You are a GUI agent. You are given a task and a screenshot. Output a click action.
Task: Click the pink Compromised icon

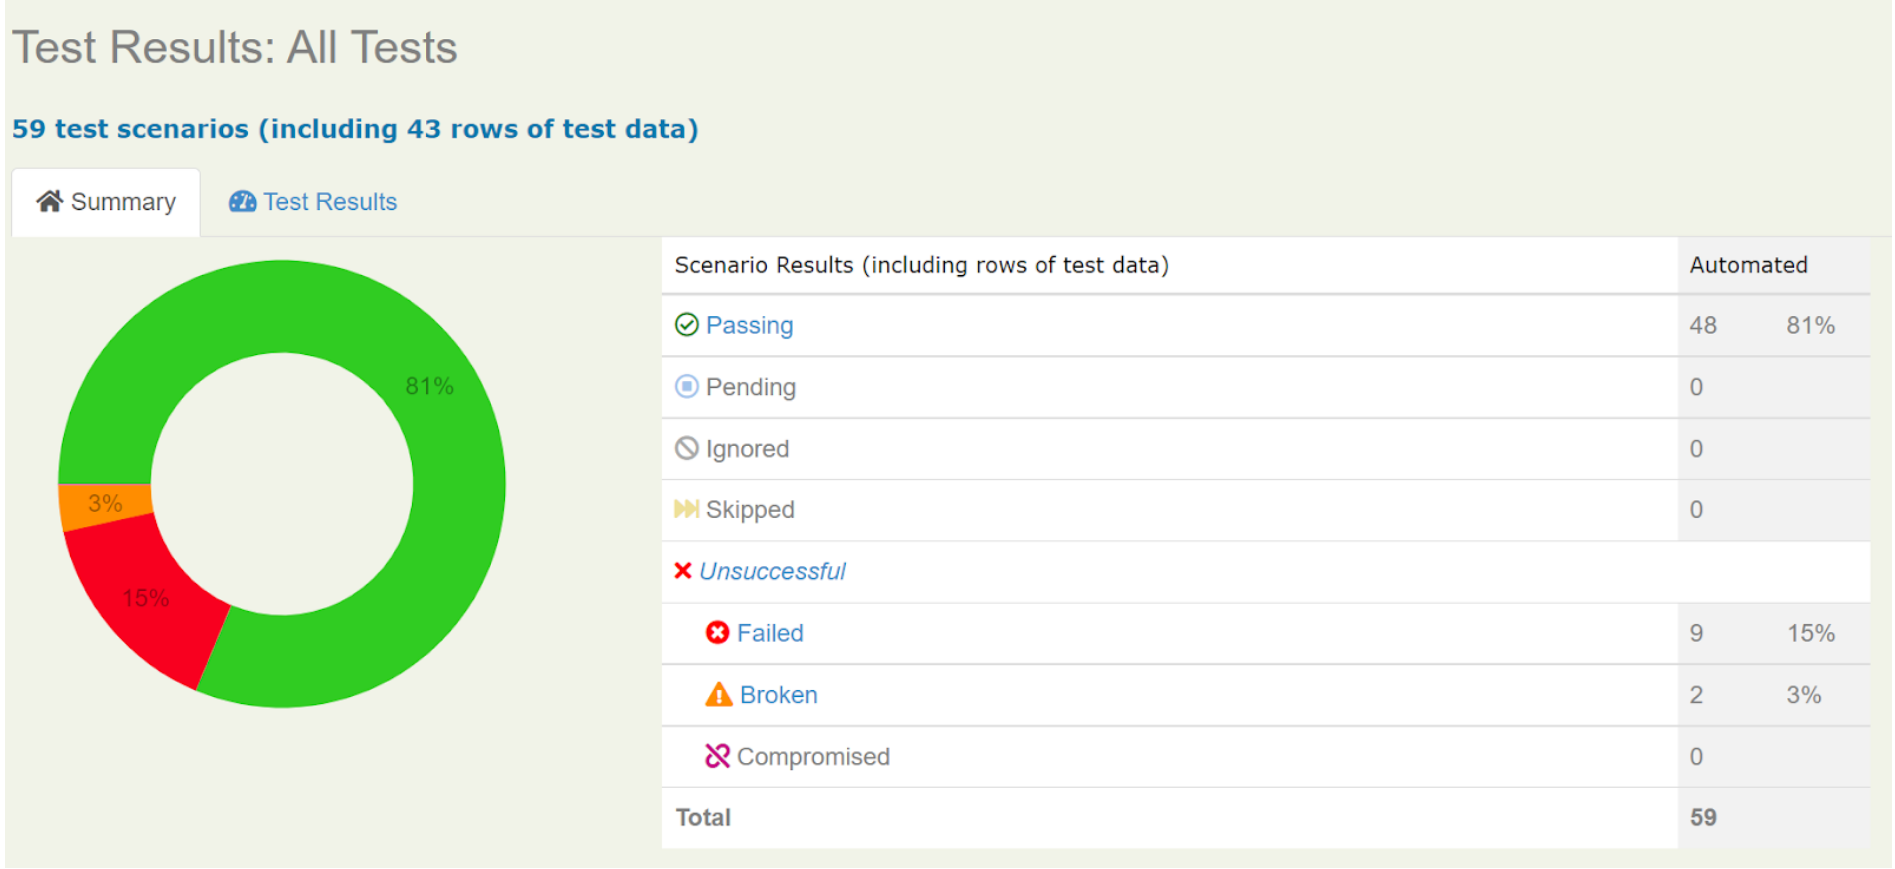click(718, 756)
